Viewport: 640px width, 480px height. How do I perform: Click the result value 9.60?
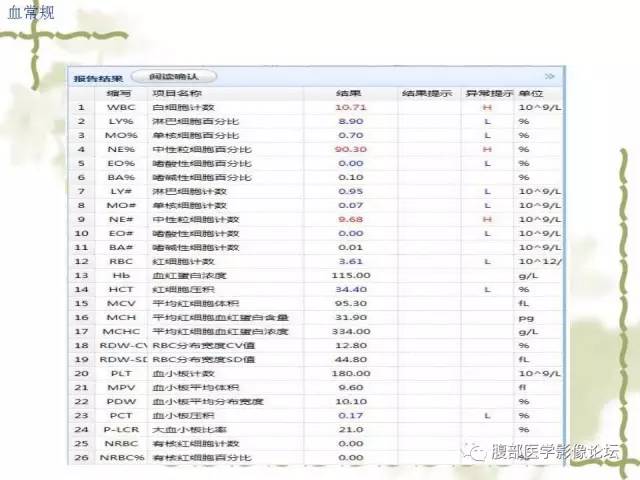[x=351, y=388]
